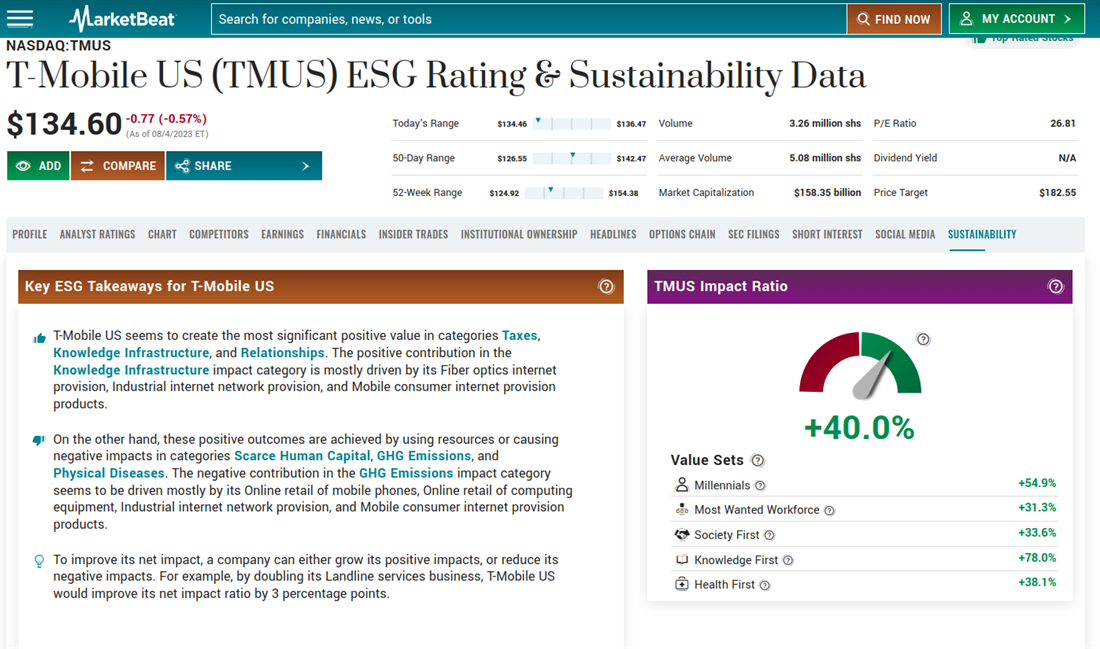The width and height of the screenshot is (1100, 649).
Task: Click help icon beside the impact gauge
Action: (923, 339)
